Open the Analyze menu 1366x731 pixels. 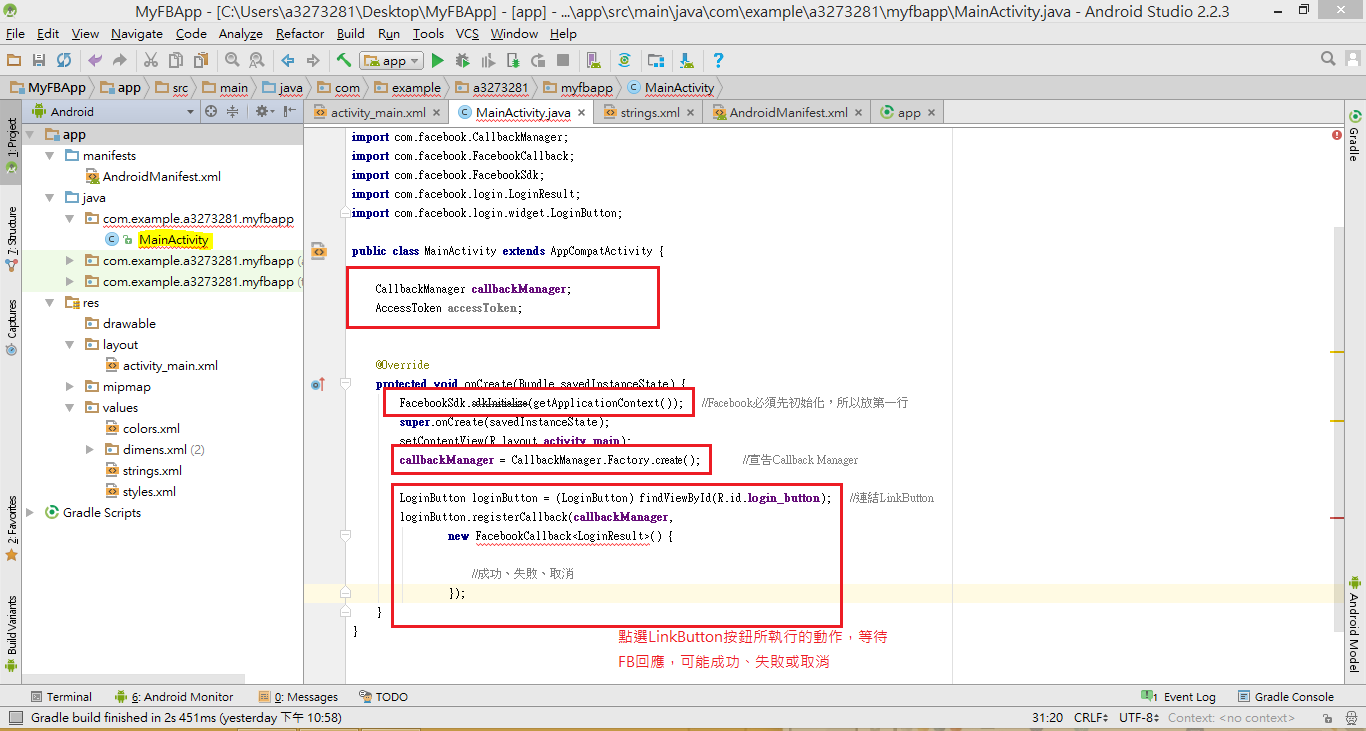click(240, 33)
